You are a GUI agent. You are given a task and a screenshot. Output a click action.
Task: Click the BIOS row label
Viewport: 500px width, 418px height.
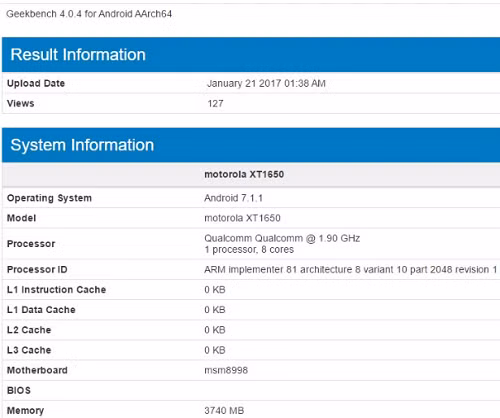[19, 390]
